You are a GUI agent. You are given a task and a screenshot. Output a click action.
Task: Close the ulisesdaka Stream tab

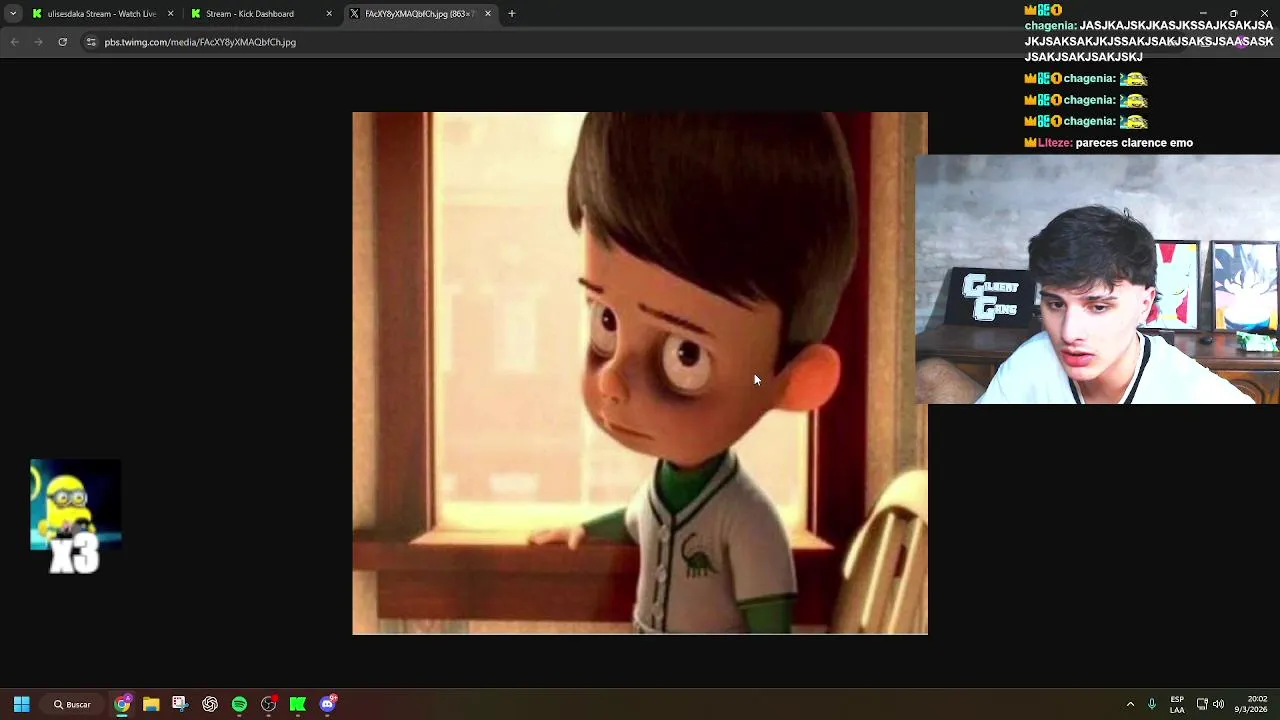[170, 14]
